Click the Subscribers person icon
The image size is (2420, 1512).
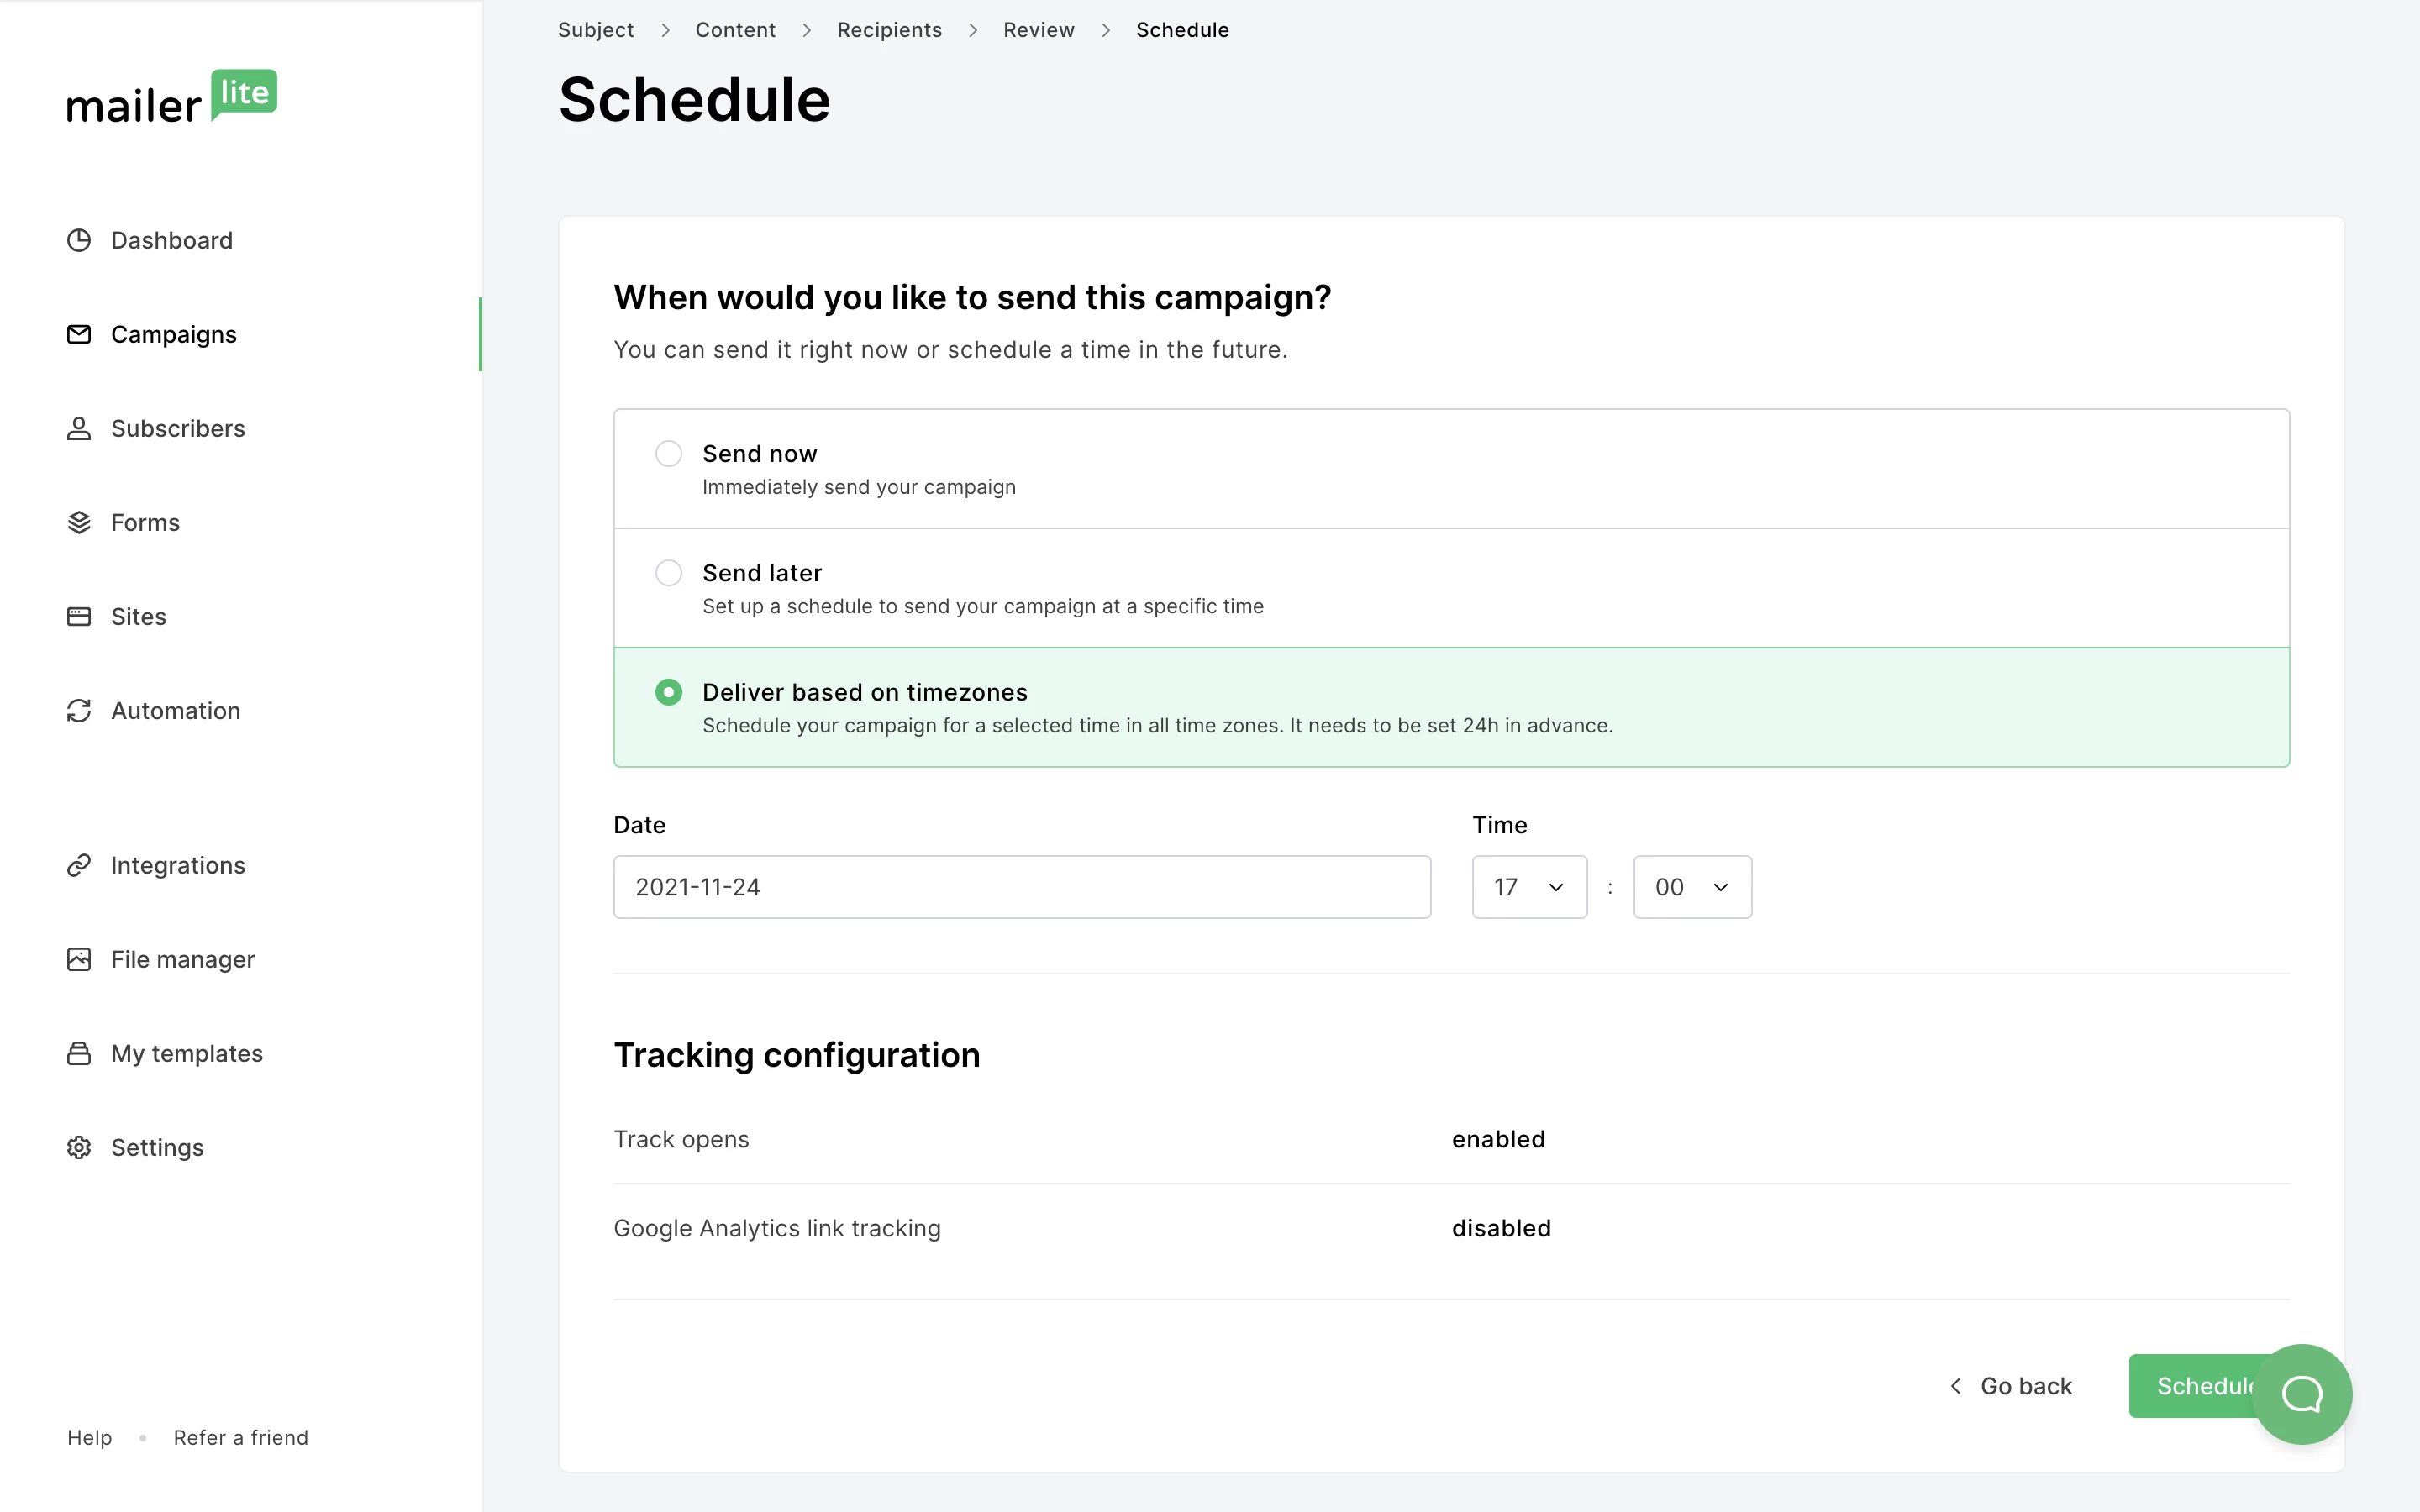[79, 428]
